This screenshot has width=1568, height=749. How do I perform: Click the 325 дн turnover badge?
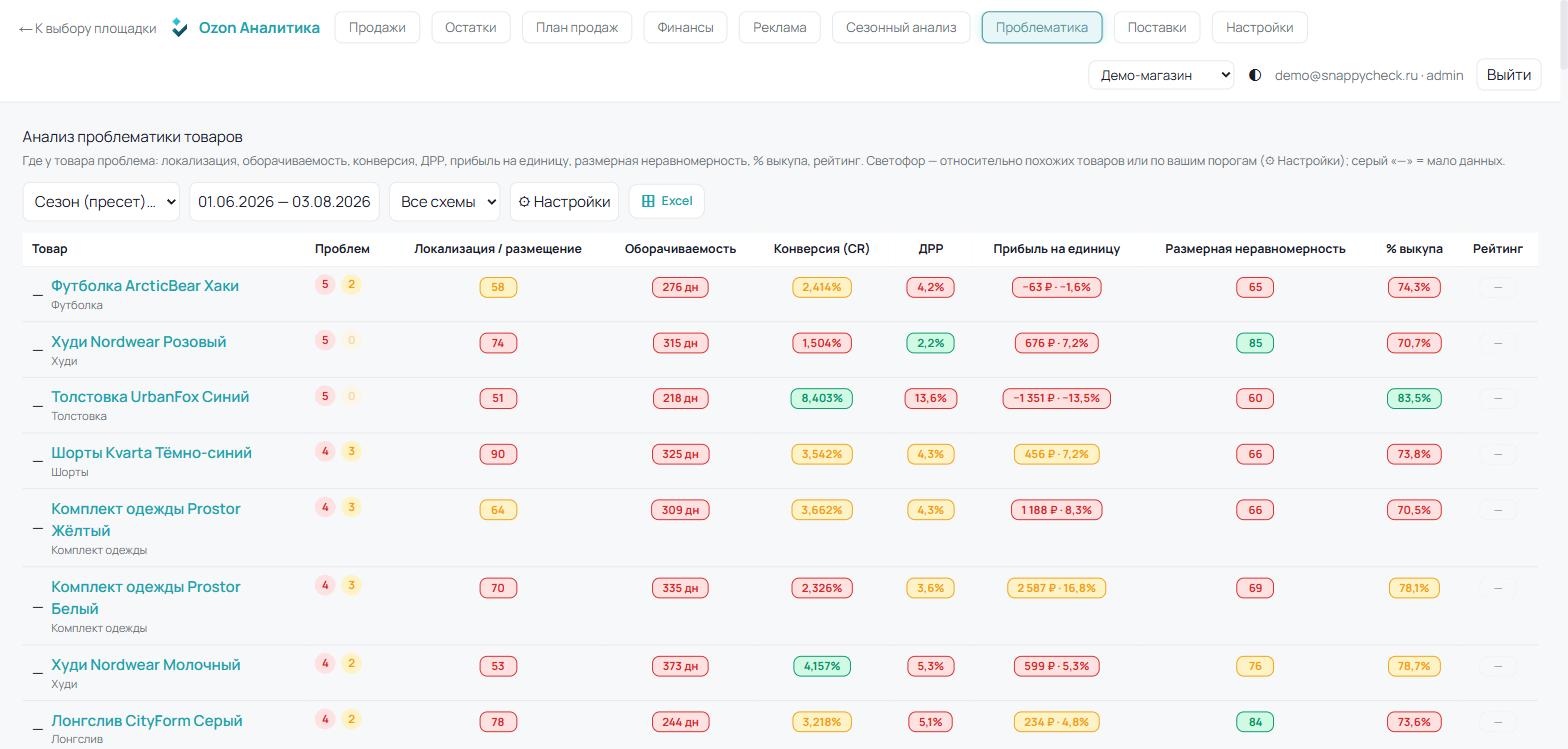point(680,454)
